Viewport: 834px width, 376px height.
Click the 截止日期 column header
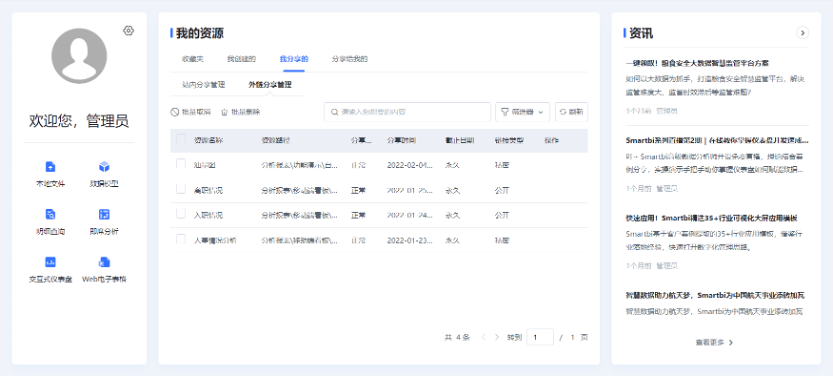[x=460, y=140]
